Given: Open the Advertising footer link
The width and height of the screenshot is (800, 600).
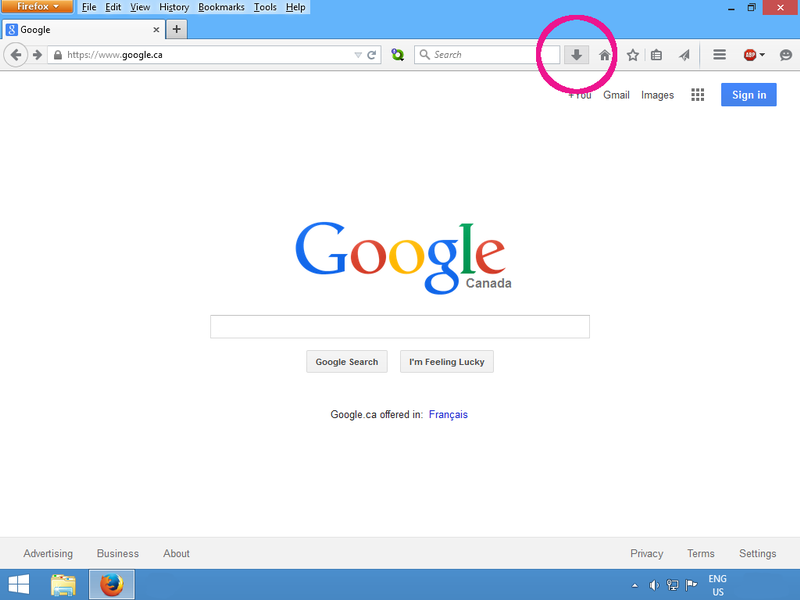Looking at the screenshot, I should 48,554.
